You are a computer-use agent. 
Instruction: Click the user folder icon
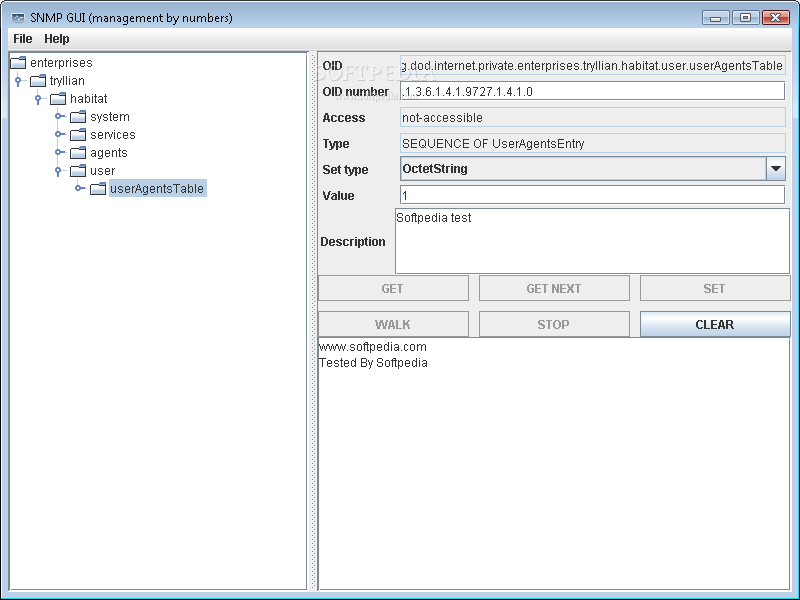tap(77, 170)
